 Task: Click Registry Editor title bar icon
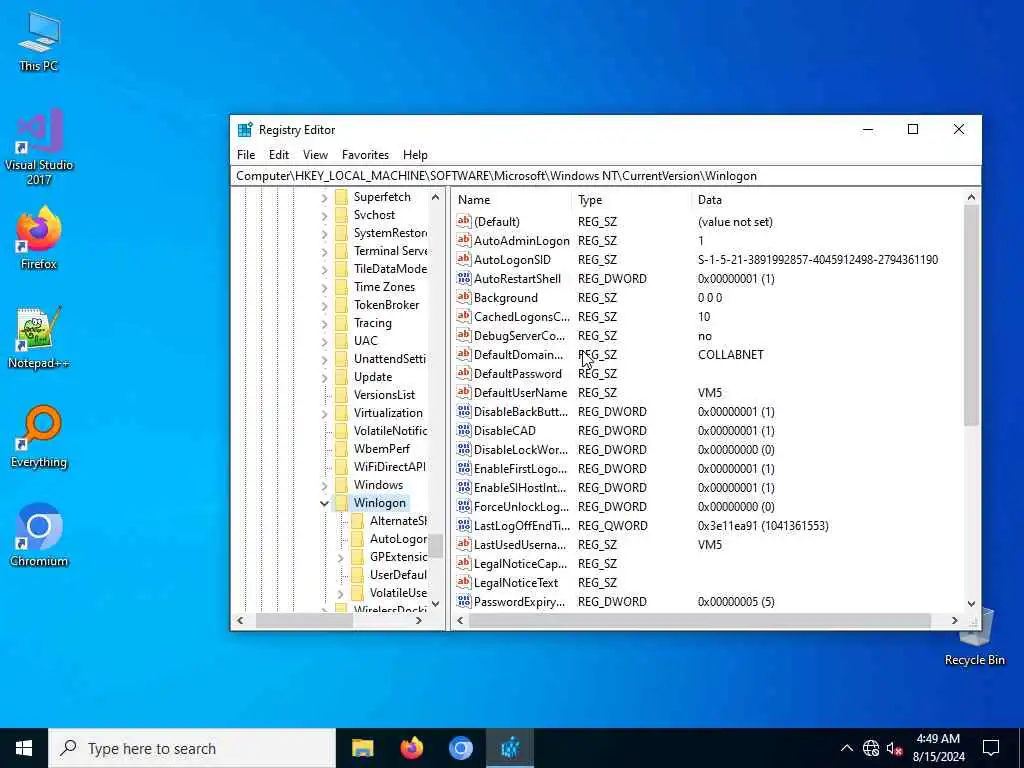[245, 129]
